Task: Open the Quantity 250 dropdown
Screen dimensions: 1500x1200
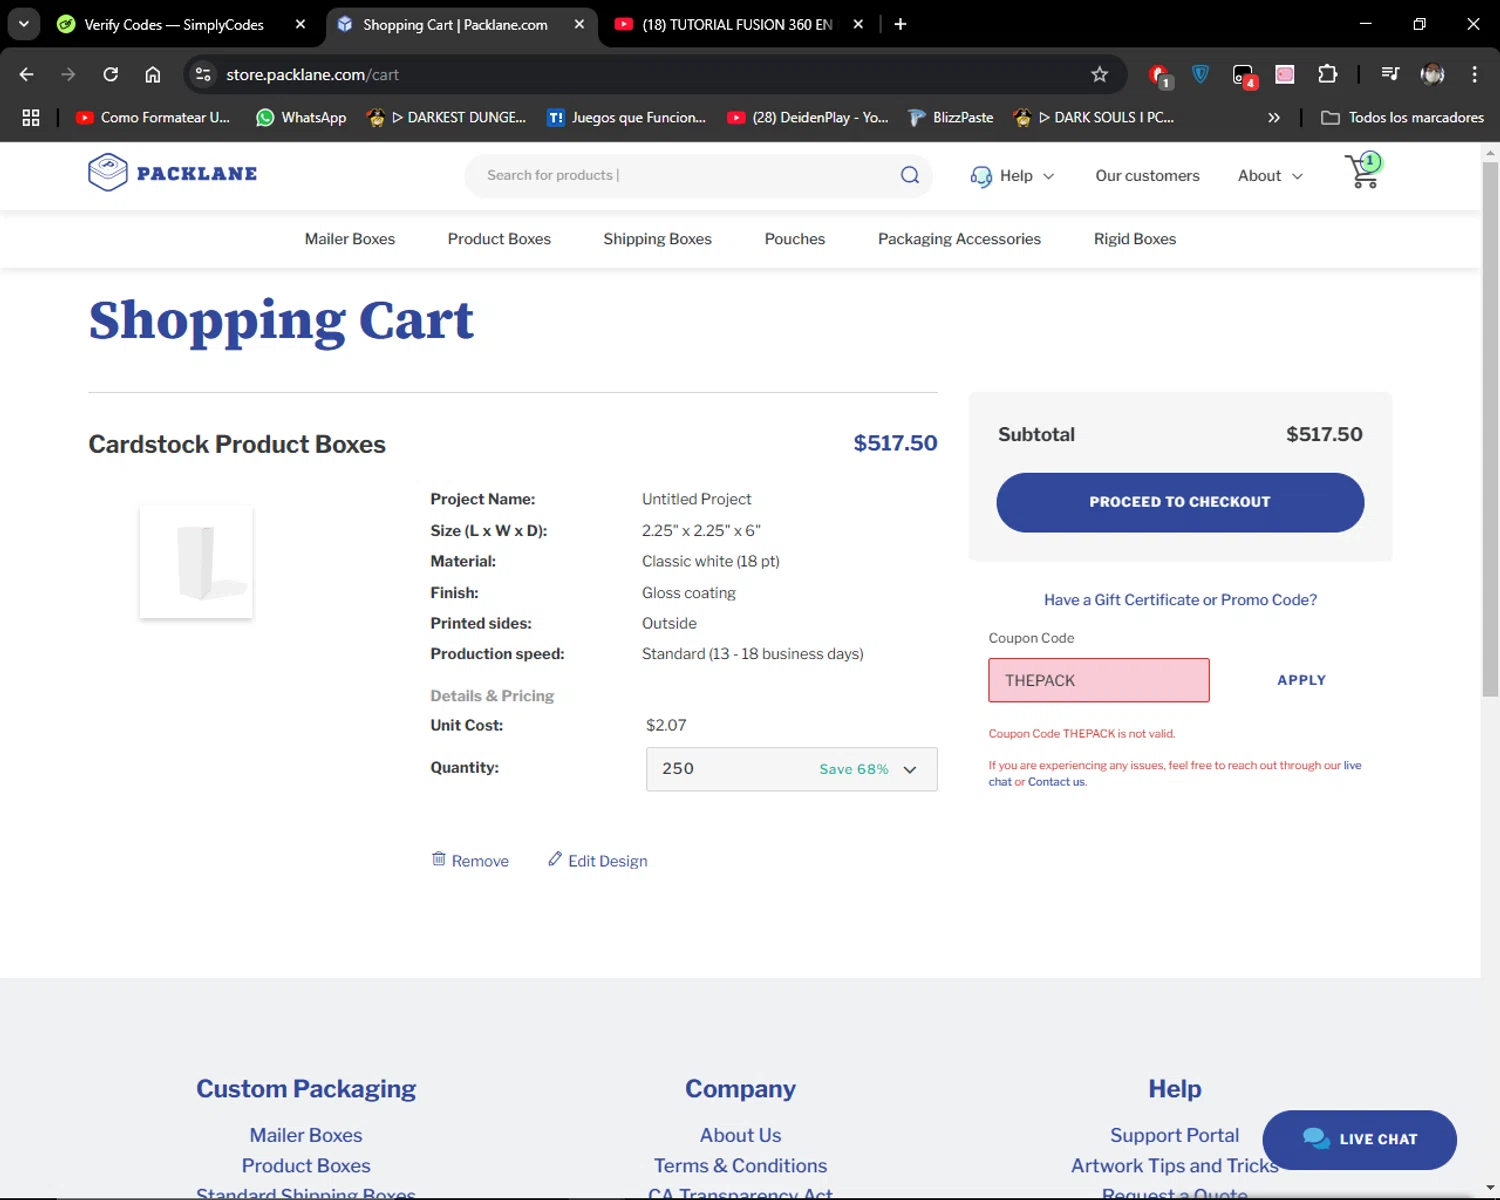Action: point(791,769)
